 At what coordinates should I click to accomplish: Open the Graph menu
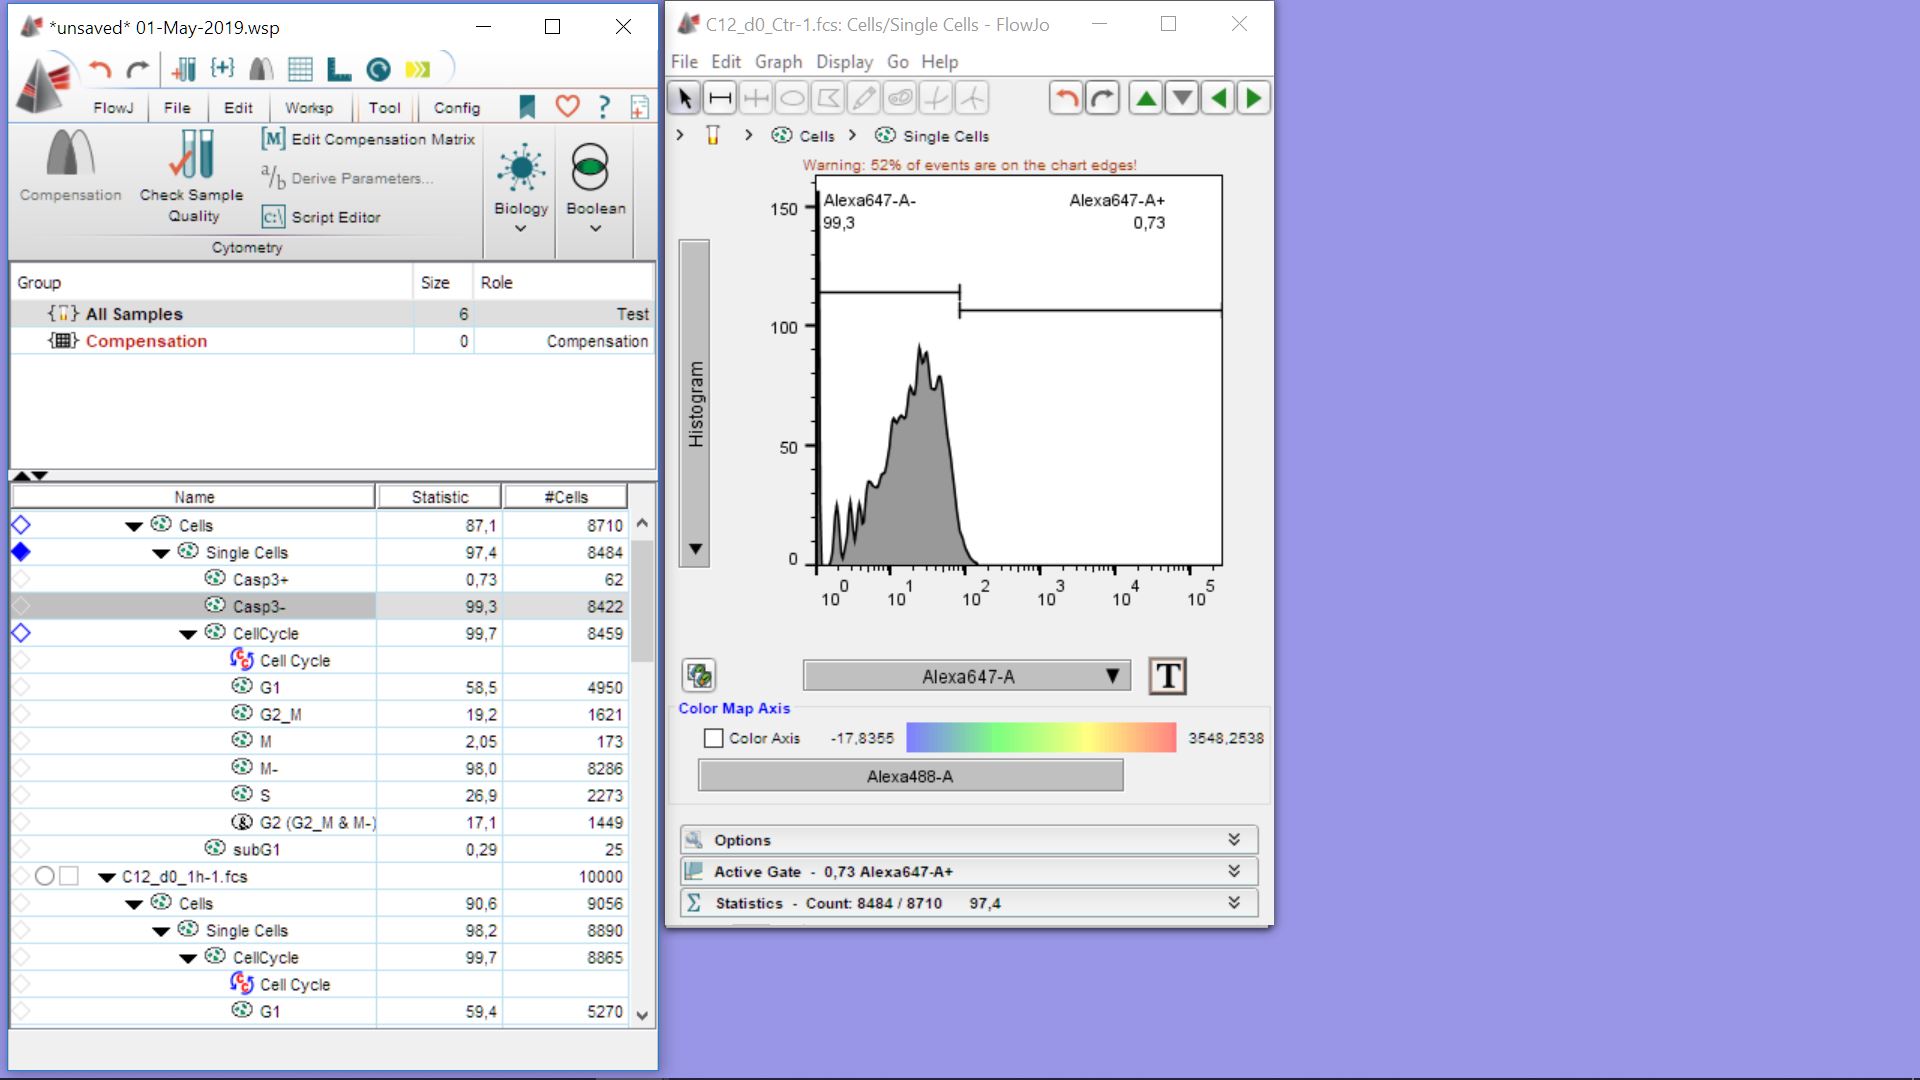coord(778,62)
